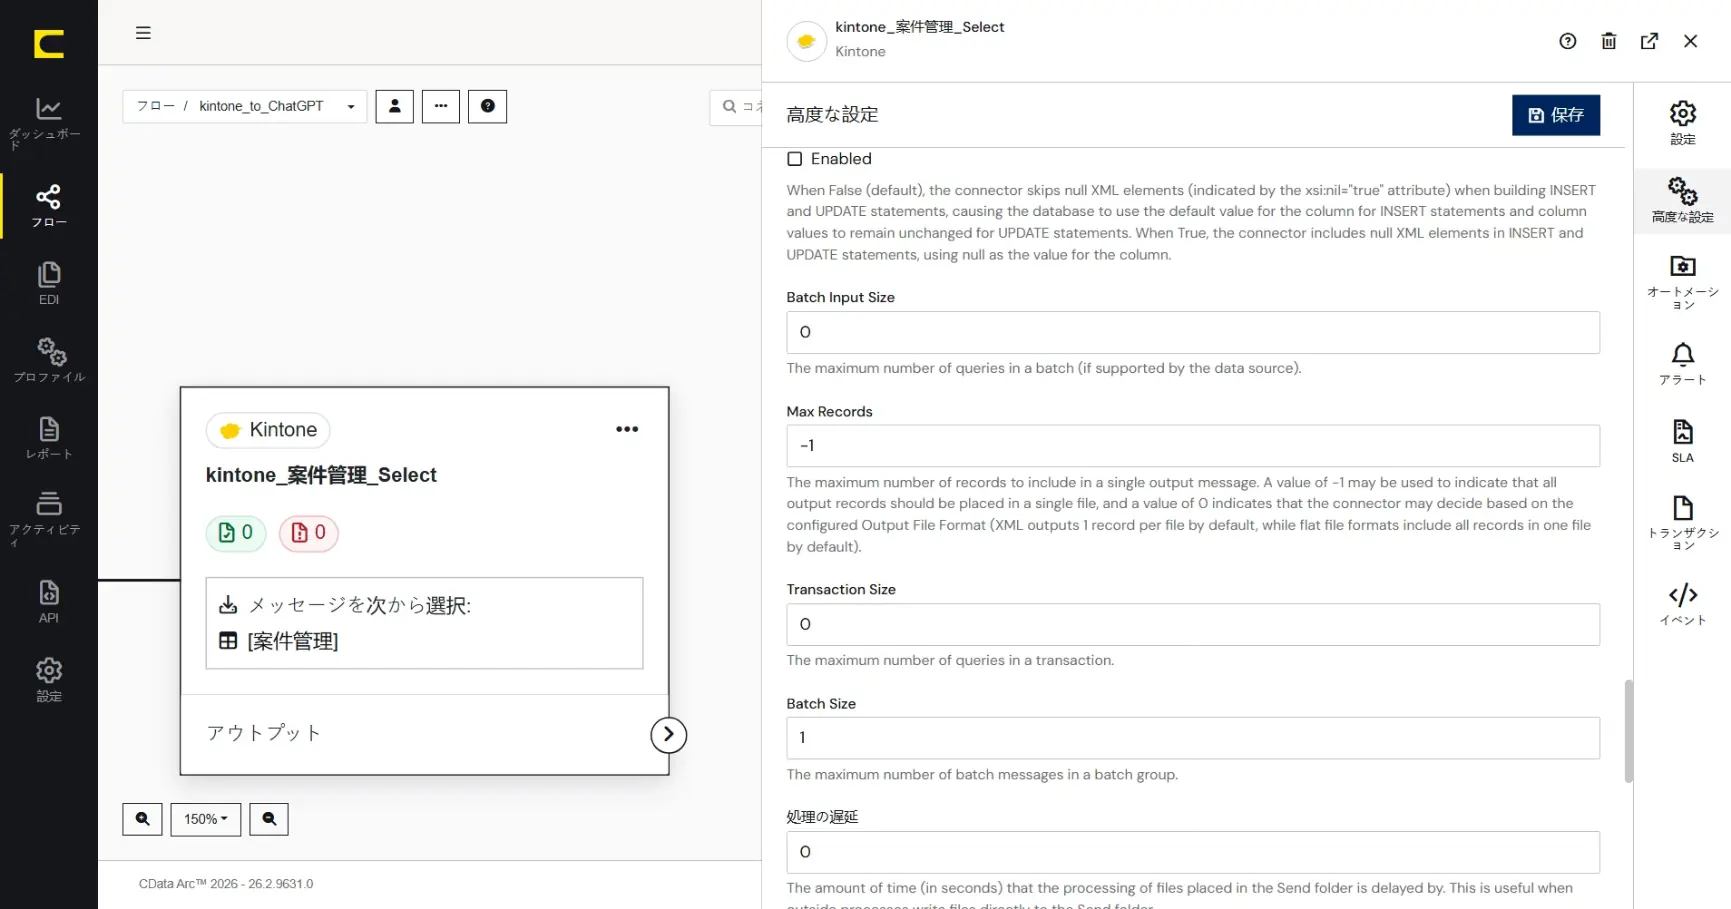Click the Batch Input Size field
The image size is (1731, 909).
click(x=1193, y=332)
